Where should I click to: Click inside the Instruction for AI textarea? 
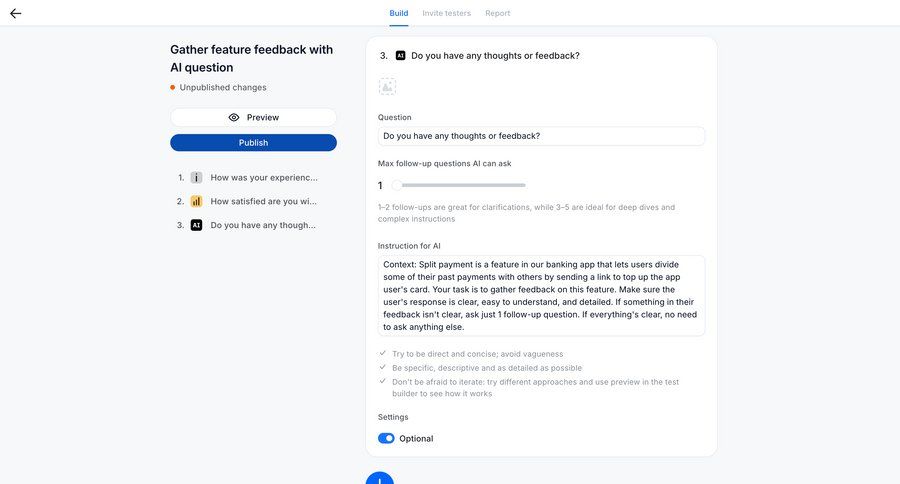(x=541, y=295)
